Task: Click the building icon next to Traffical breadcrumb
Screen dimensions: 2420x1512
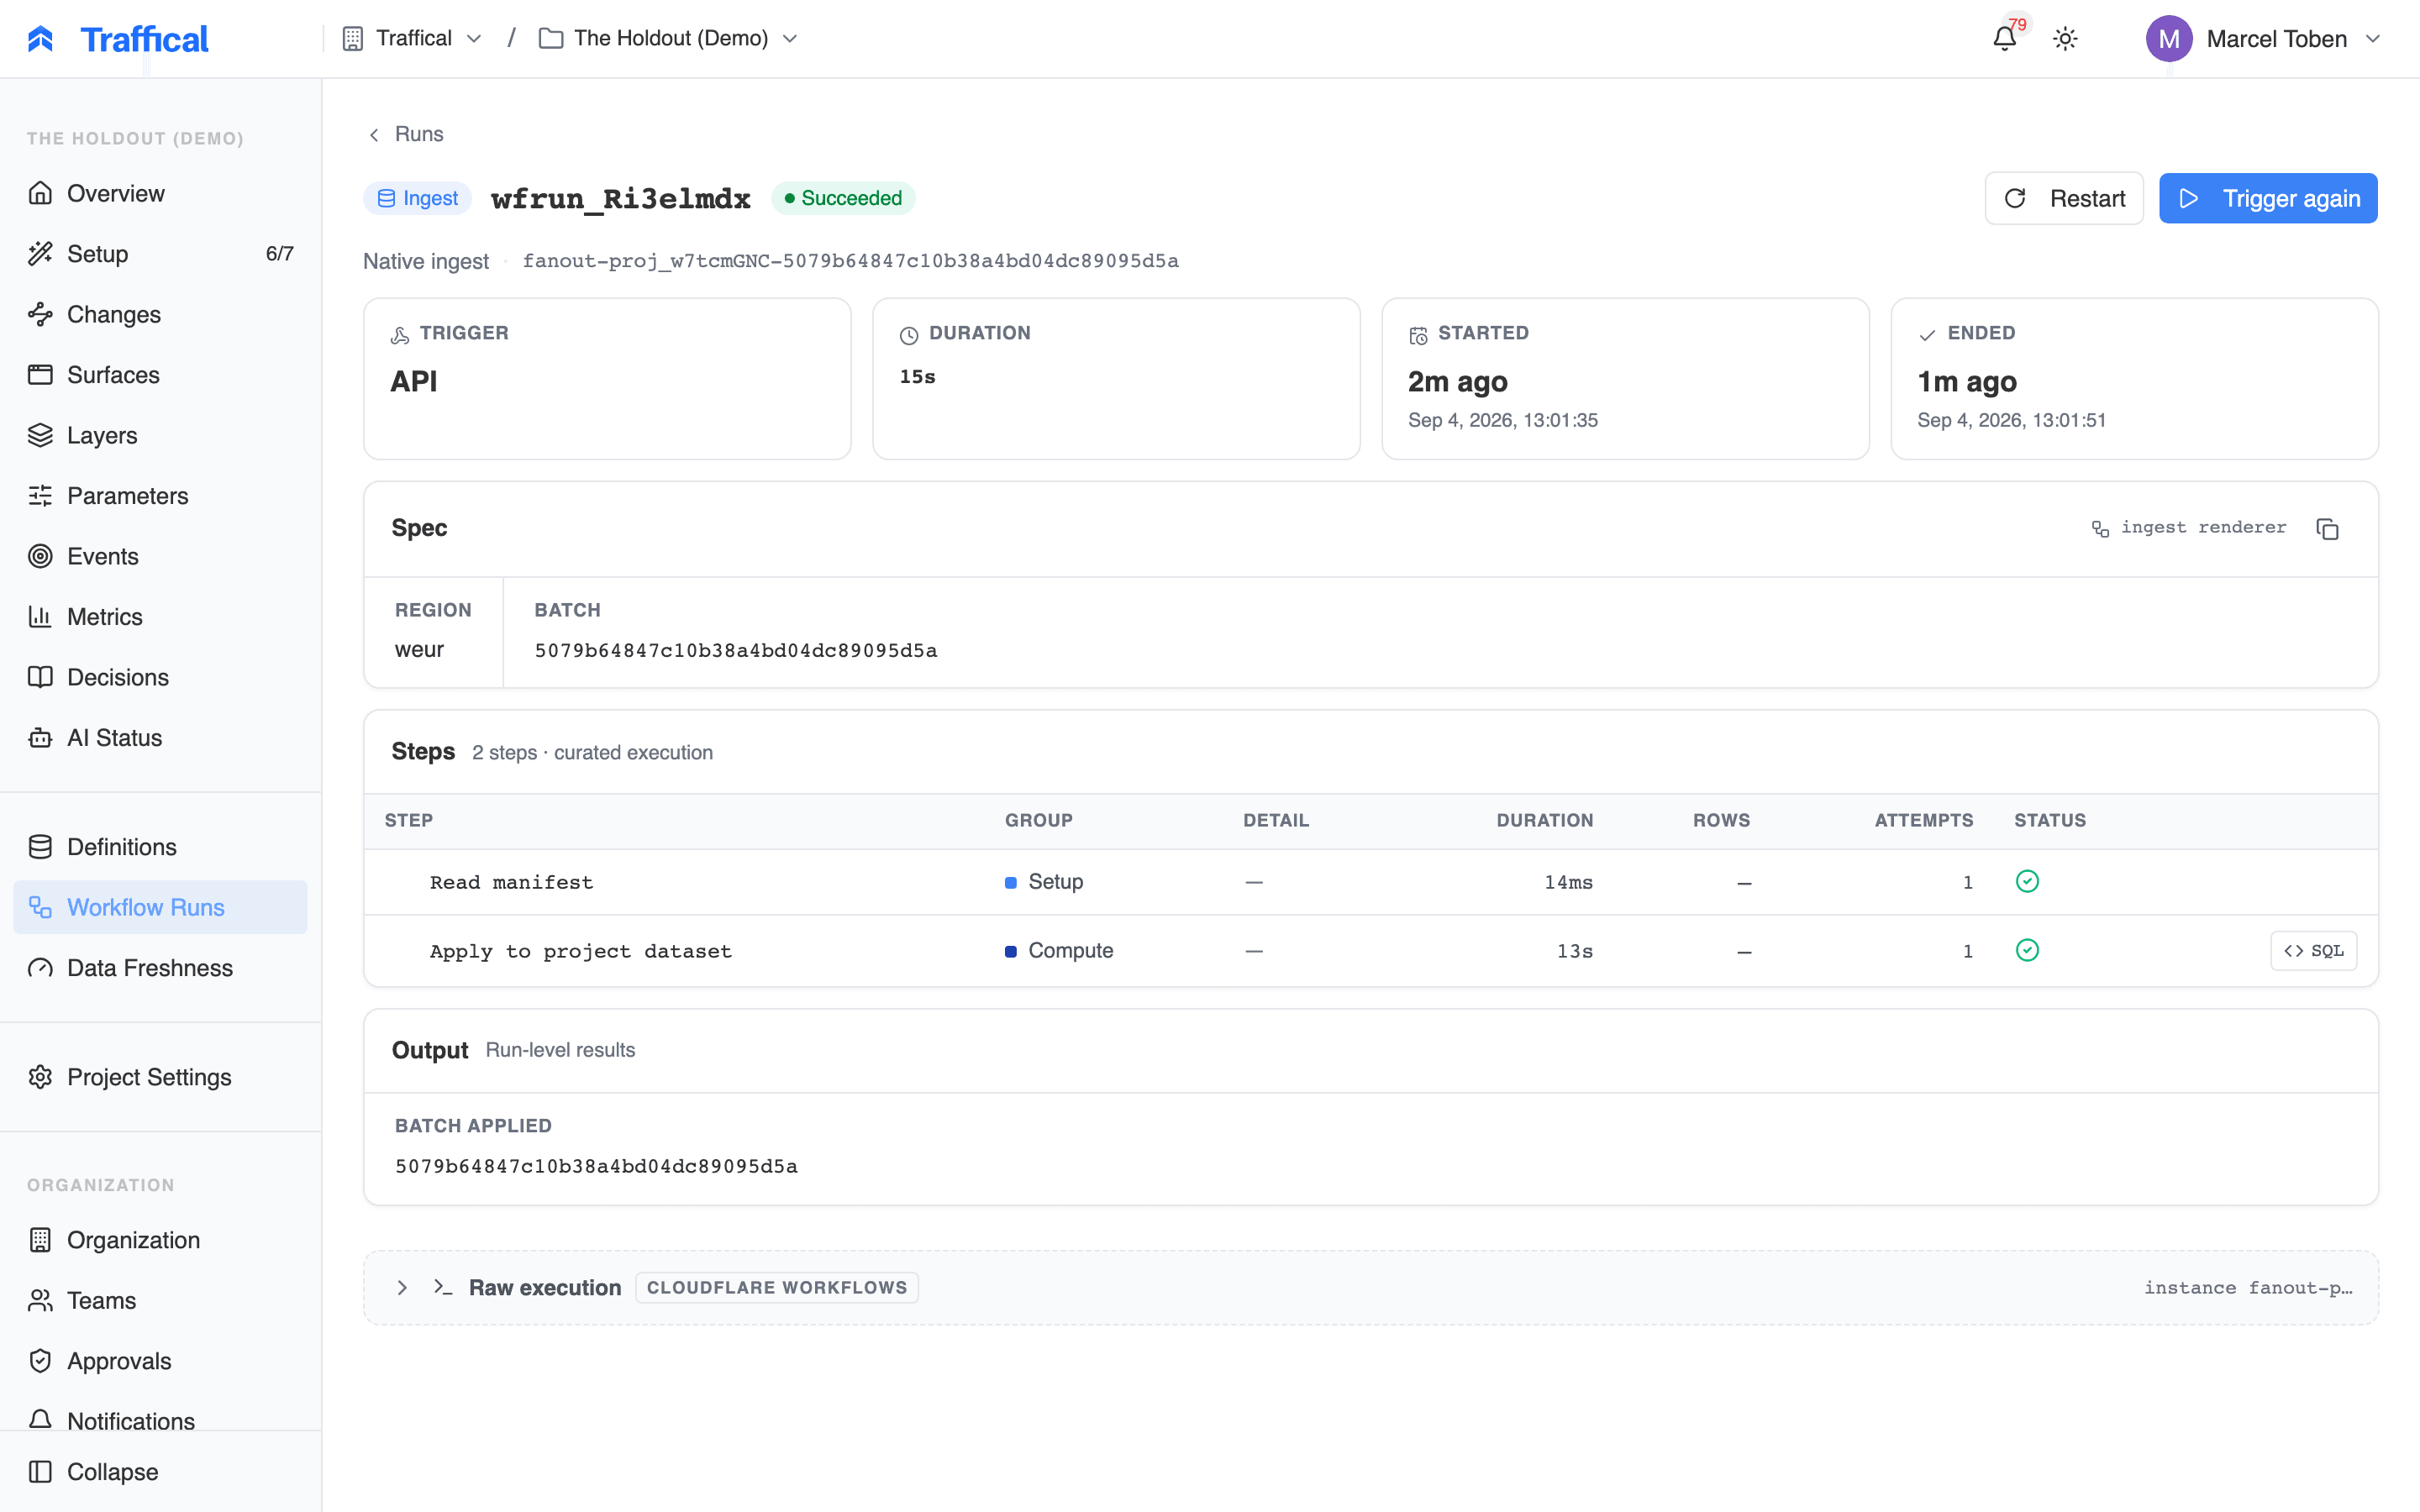Action: 352,38
